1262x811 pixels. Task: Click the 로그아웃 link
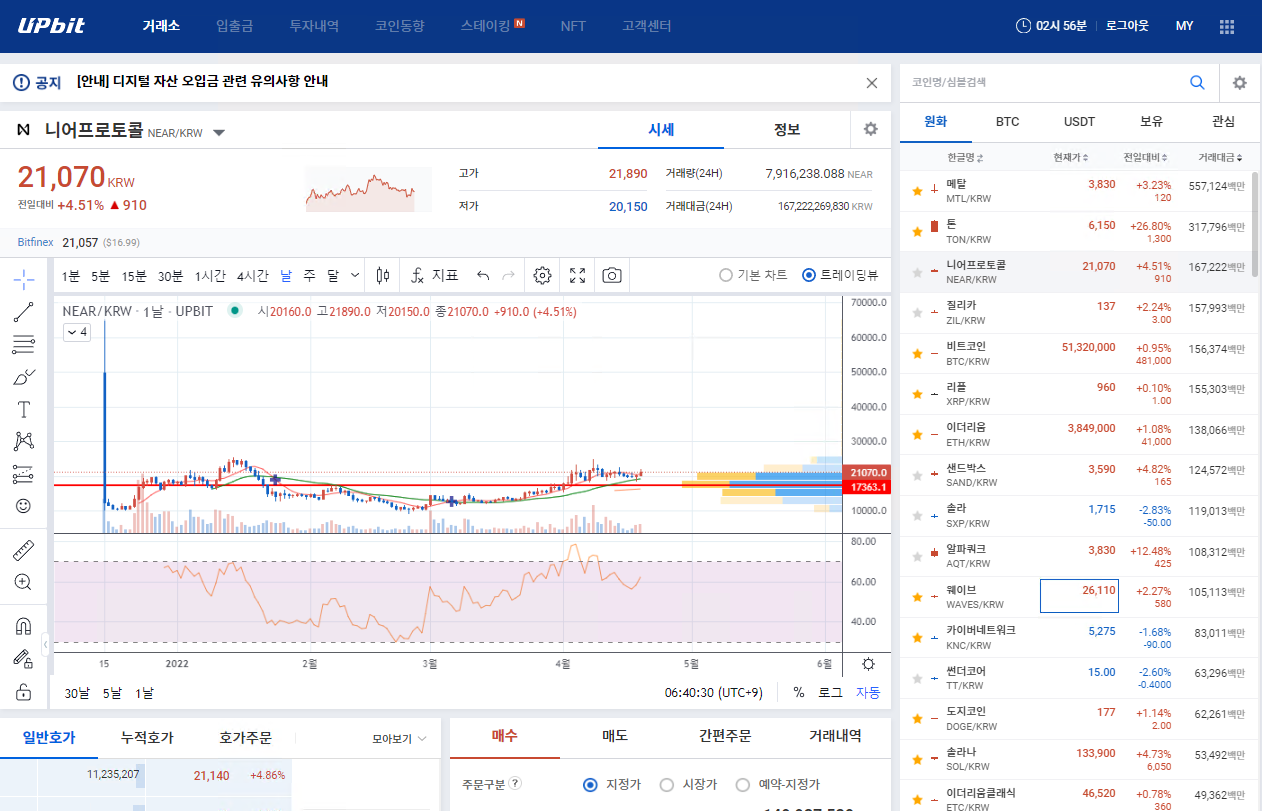coord(1127,26)
